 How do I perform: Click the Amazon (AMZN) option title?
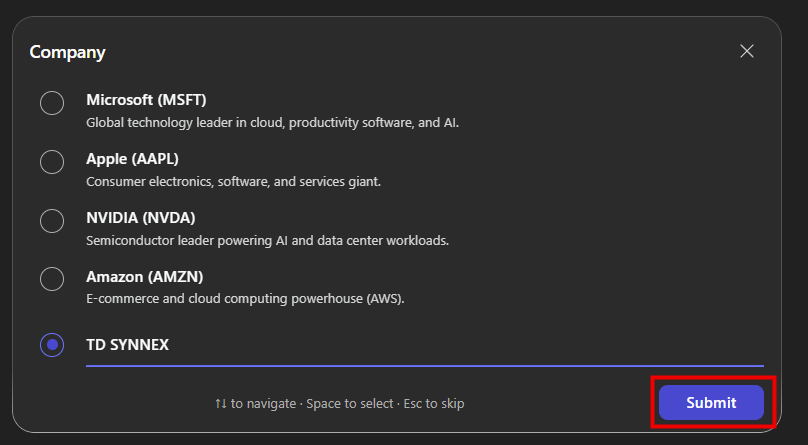pos(144,277)
